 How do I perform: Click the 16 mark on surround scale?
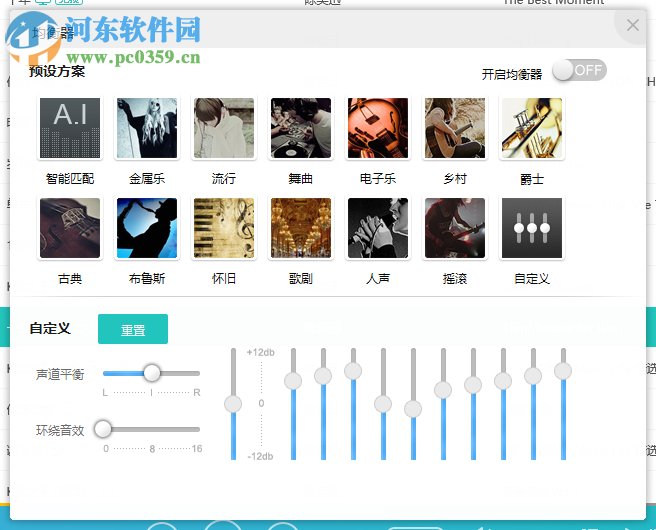[197, 449]
